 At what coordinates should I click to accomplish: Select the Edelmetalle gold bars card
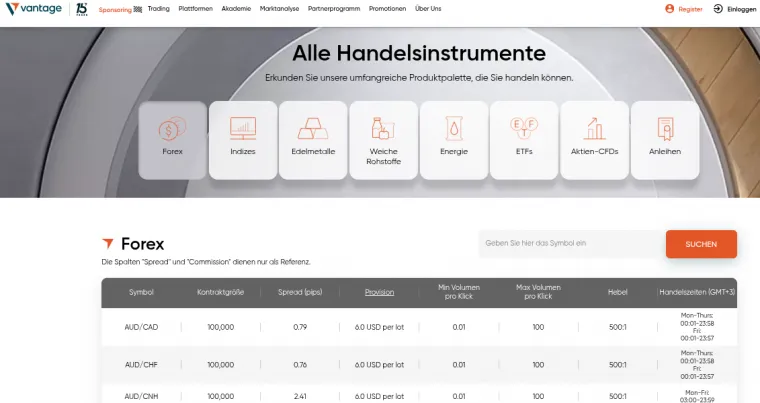coord(313,140)
